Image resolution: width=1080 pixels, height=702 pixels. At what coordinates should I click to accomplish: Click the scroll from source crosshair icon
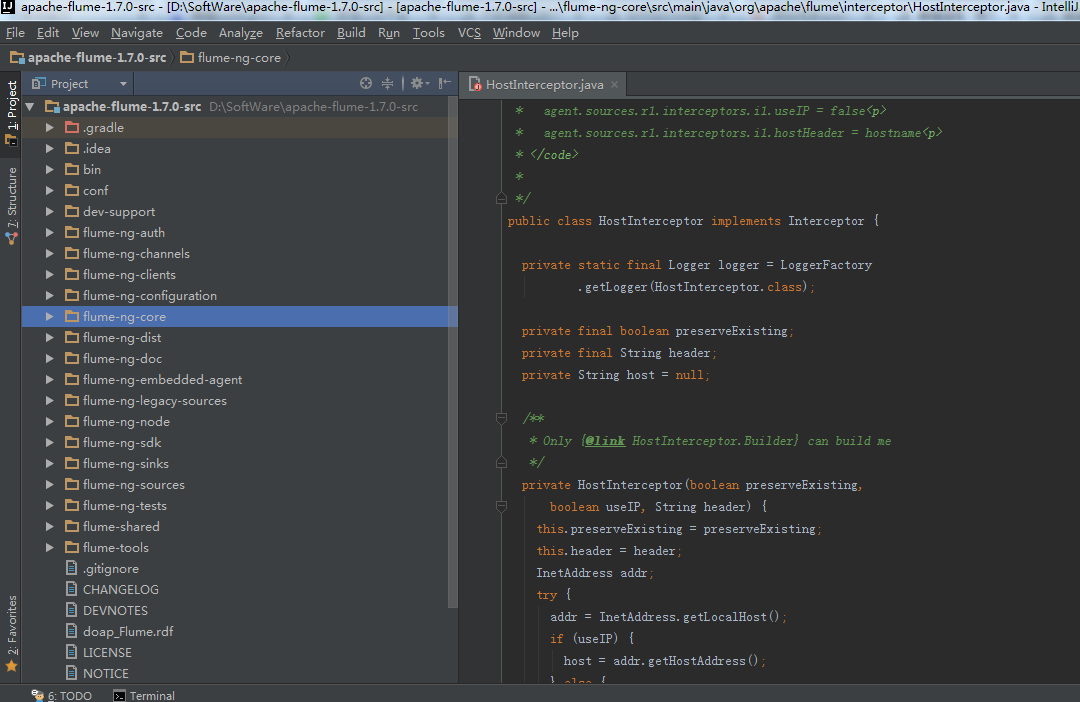(x=366, y=83)
